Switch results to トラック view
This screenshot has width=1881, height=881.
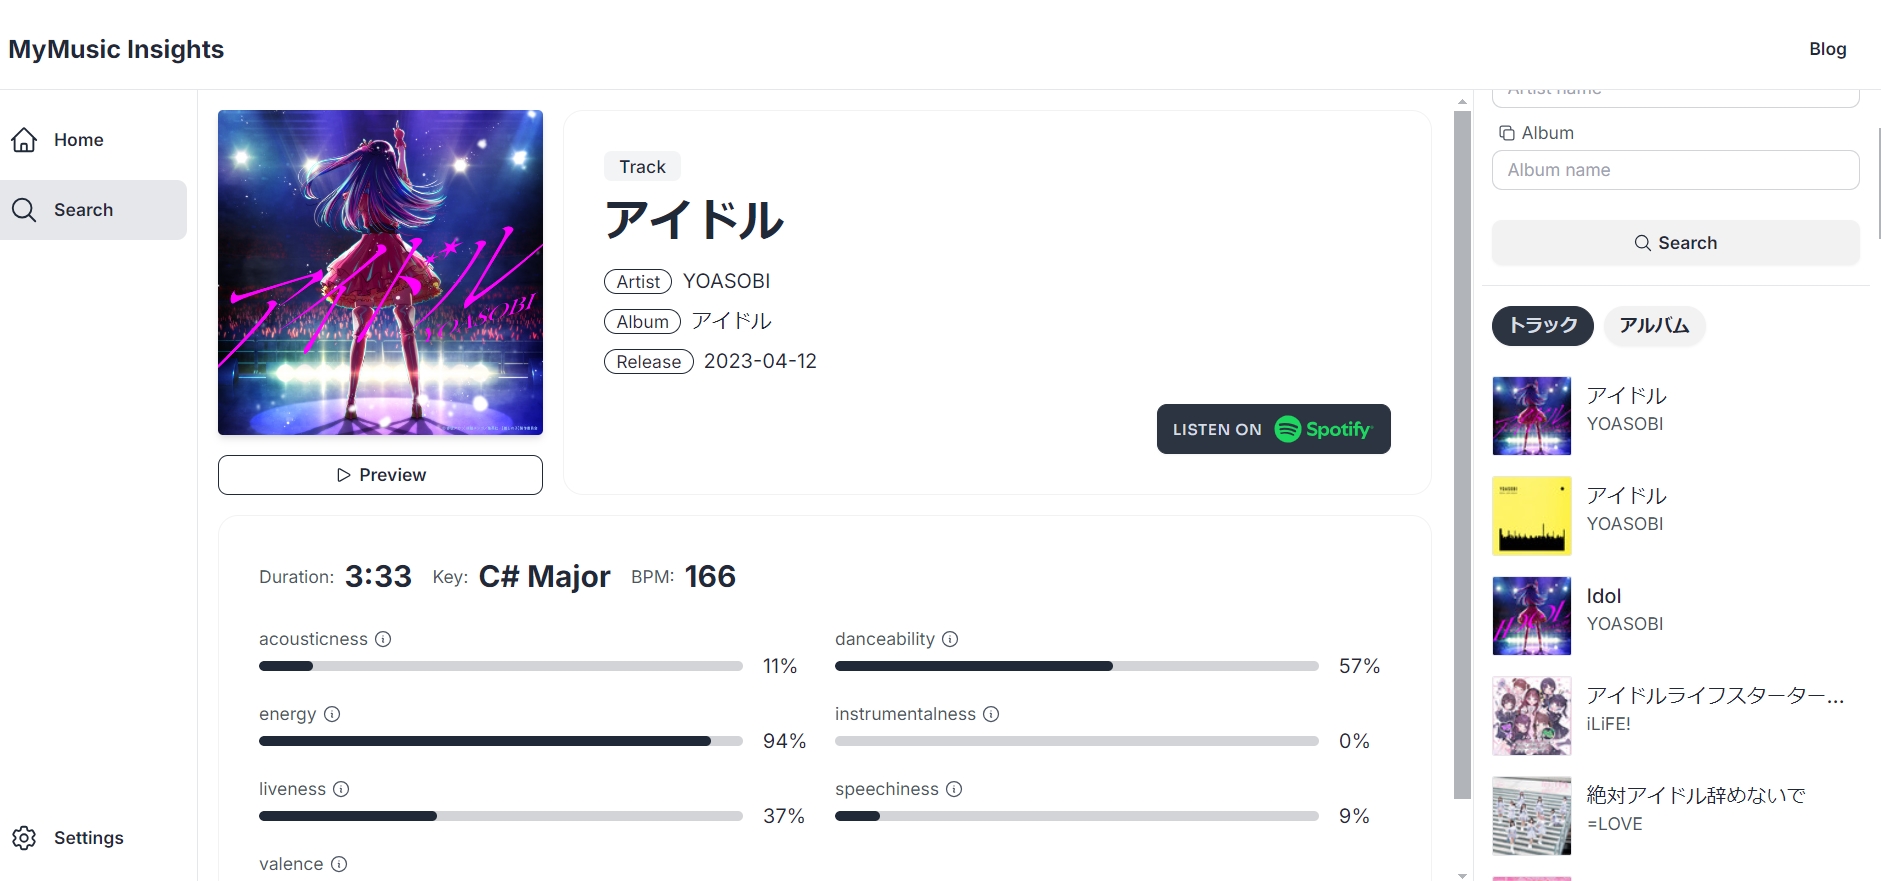(x=1541, y=325)
